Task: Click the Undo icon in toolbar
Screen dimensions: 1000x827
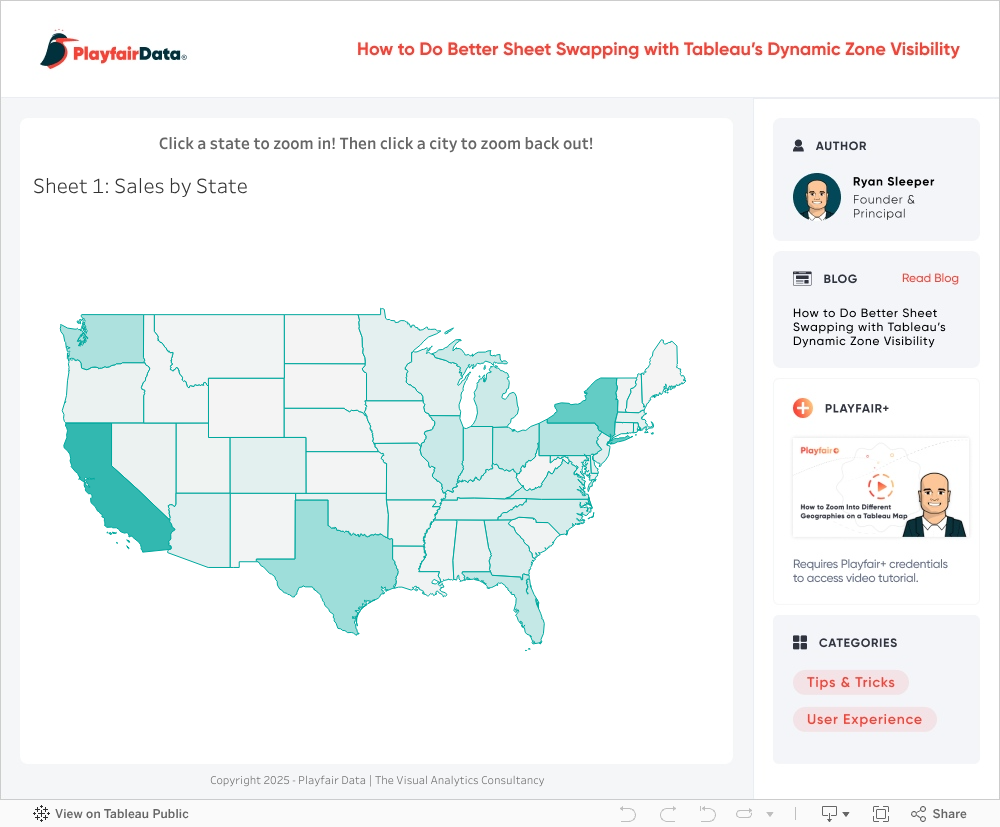Action: (x=628, y=814)
